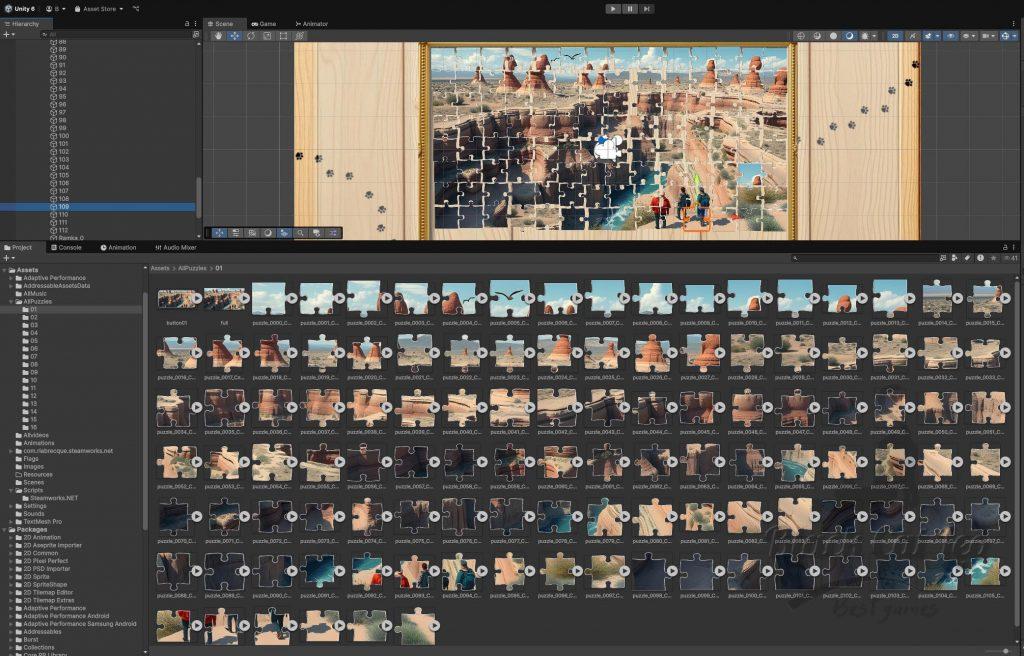Select the full image thumbnail

(x=224, y=299)
